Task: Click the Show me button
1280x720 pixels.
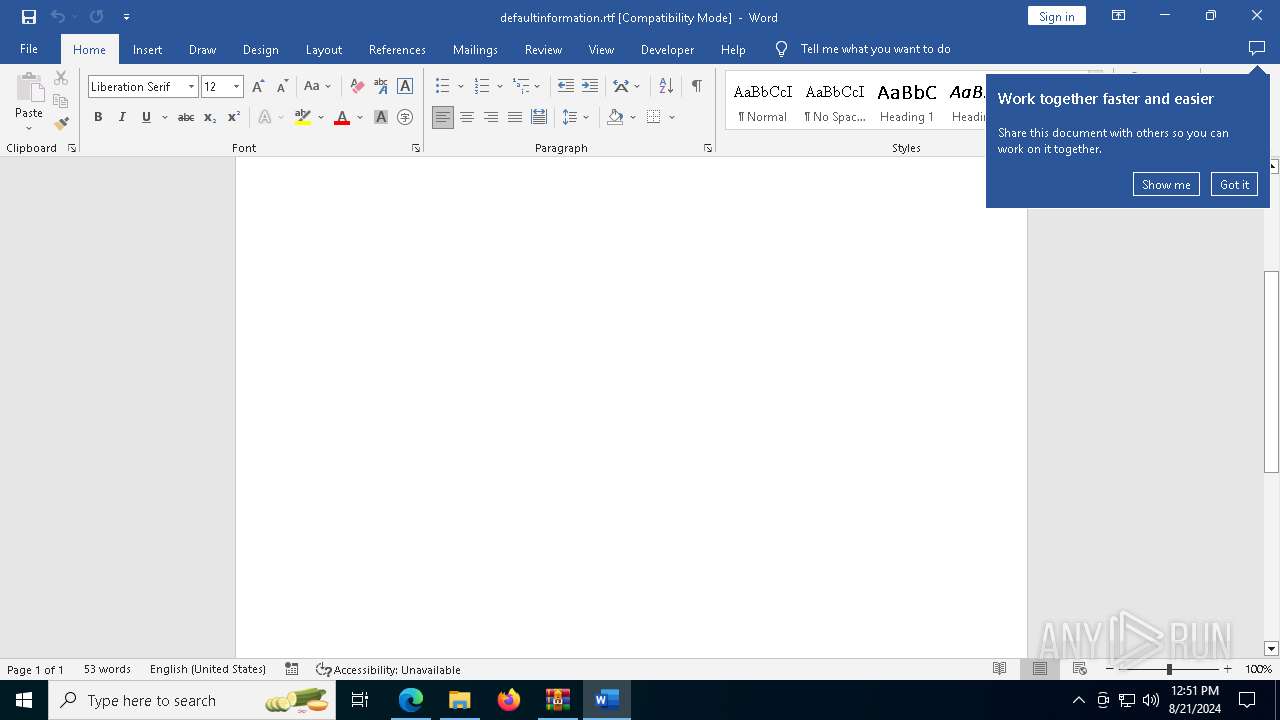Action: pyautogui.click(x=1166, y=184)
